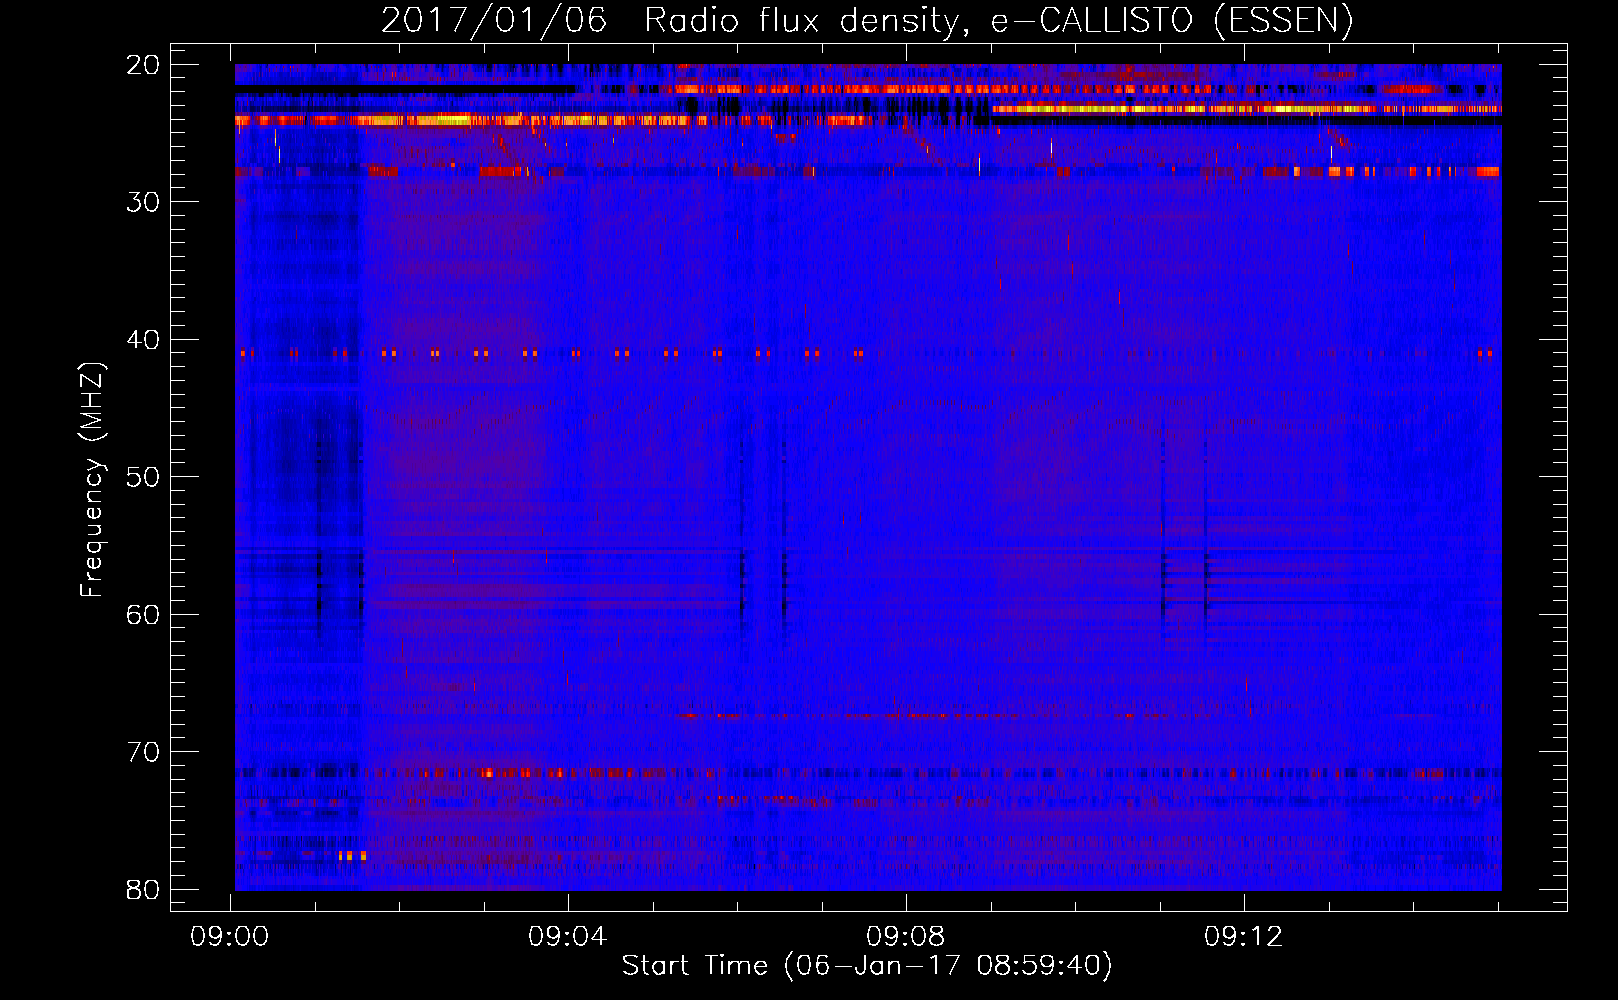The height and width of the screenshot is (1000, 1618).
Task: Click the "40" frequency tick label
Action: coord(143,340)
